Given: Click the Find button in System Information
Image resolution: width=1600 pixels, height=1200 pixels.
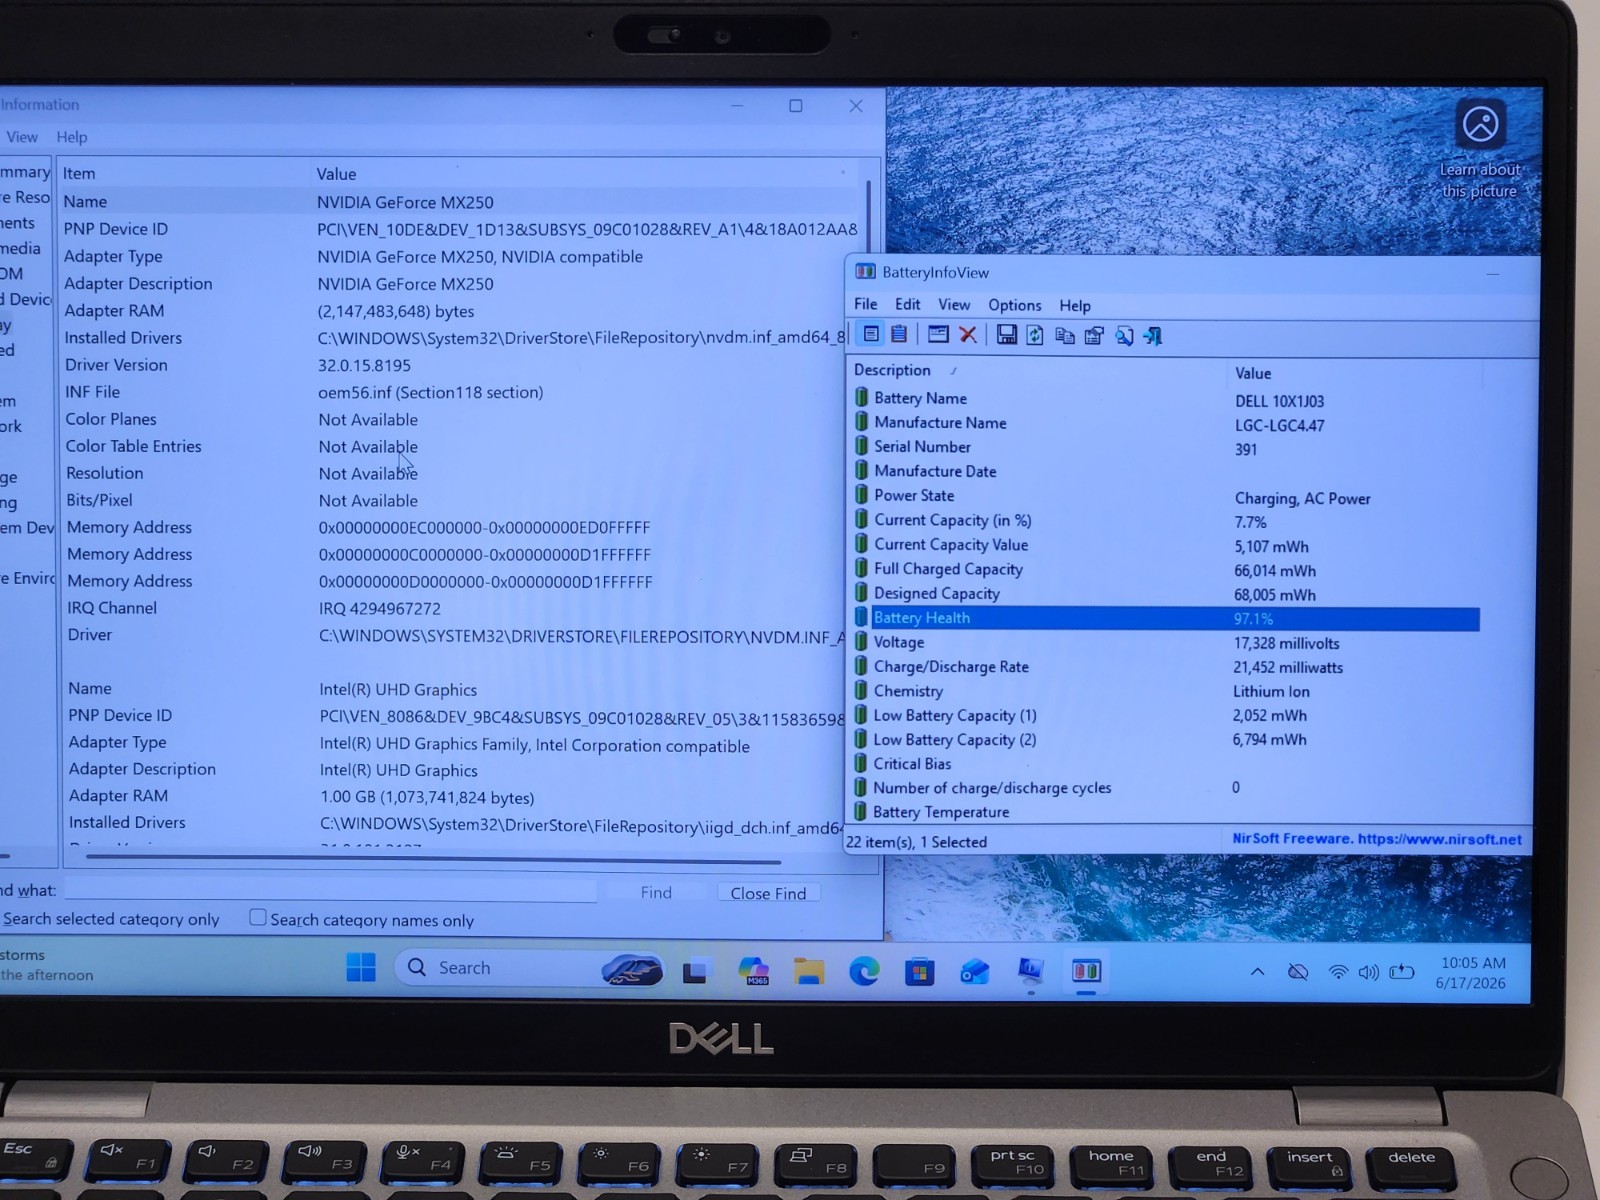Looking at the screenshot, I should click(656, 892).
